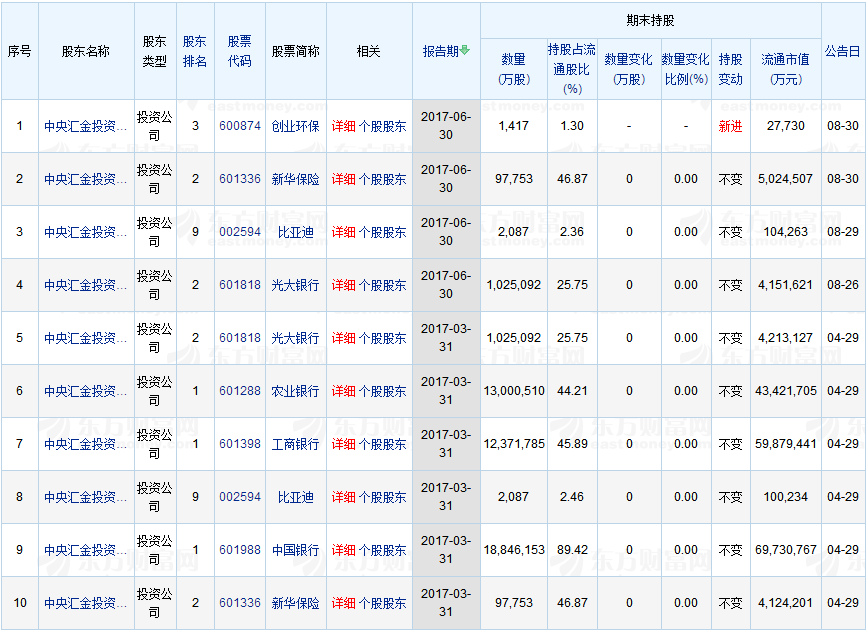The image size is (868, 630).
Task: Select the 89.42 percentage cell
Action: (572, 550)
